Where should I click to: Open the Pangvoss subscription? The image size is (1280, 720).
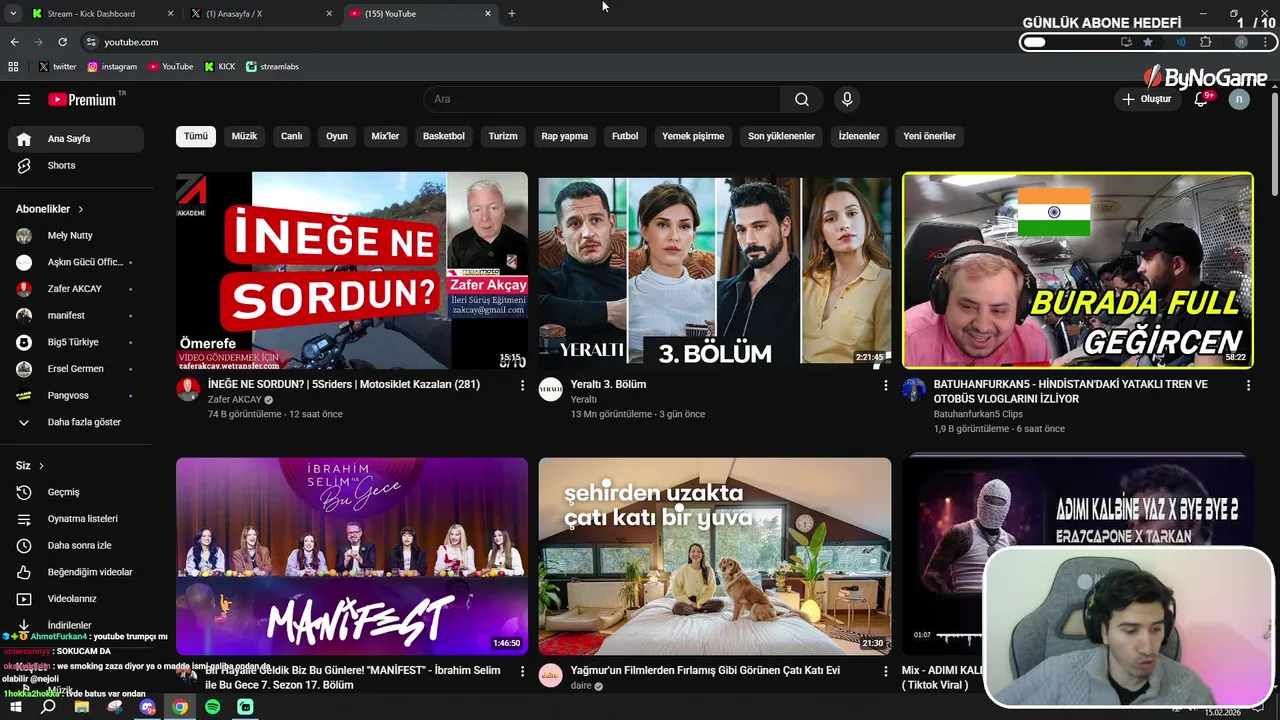pos(76,395)
